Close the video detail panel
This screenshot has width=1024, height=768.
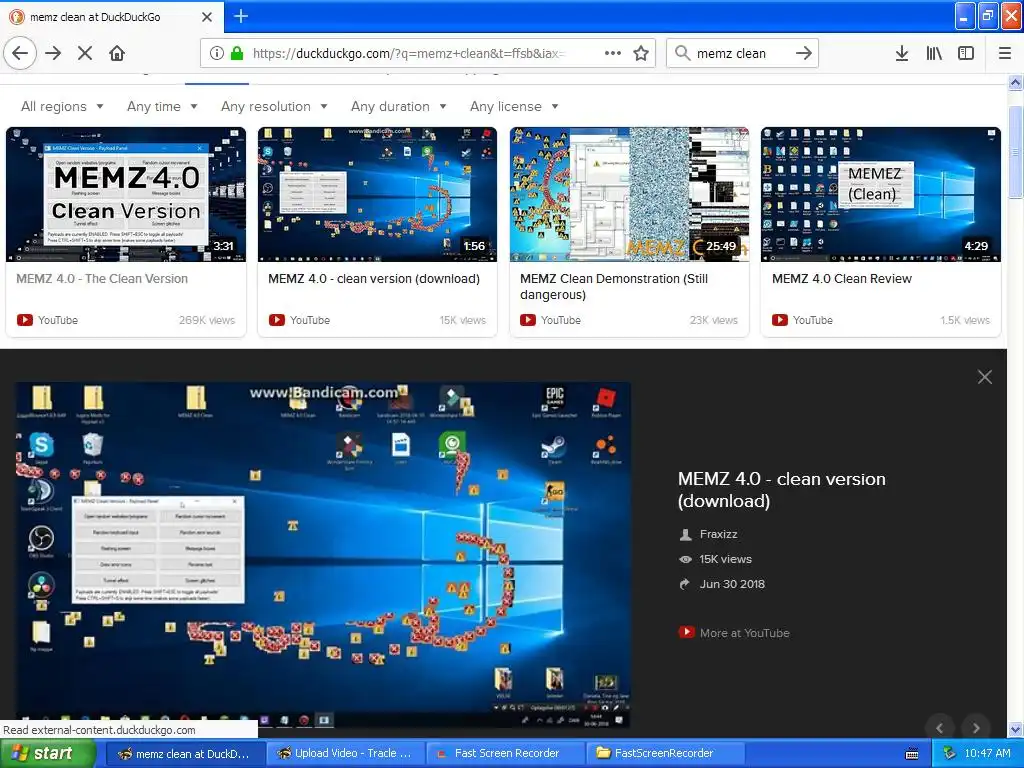[985, 377]
